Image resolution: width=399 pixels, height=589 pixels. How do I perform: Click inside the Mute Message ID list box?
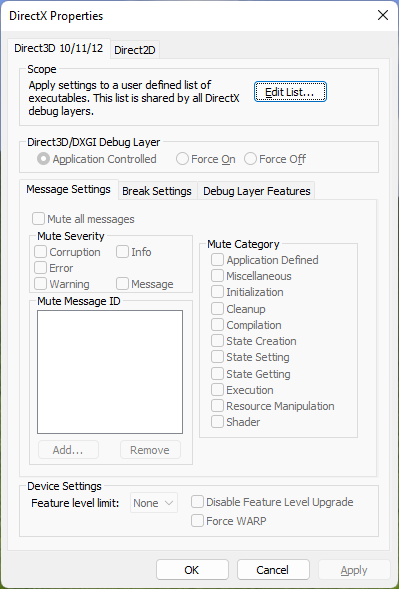(110, 372)
